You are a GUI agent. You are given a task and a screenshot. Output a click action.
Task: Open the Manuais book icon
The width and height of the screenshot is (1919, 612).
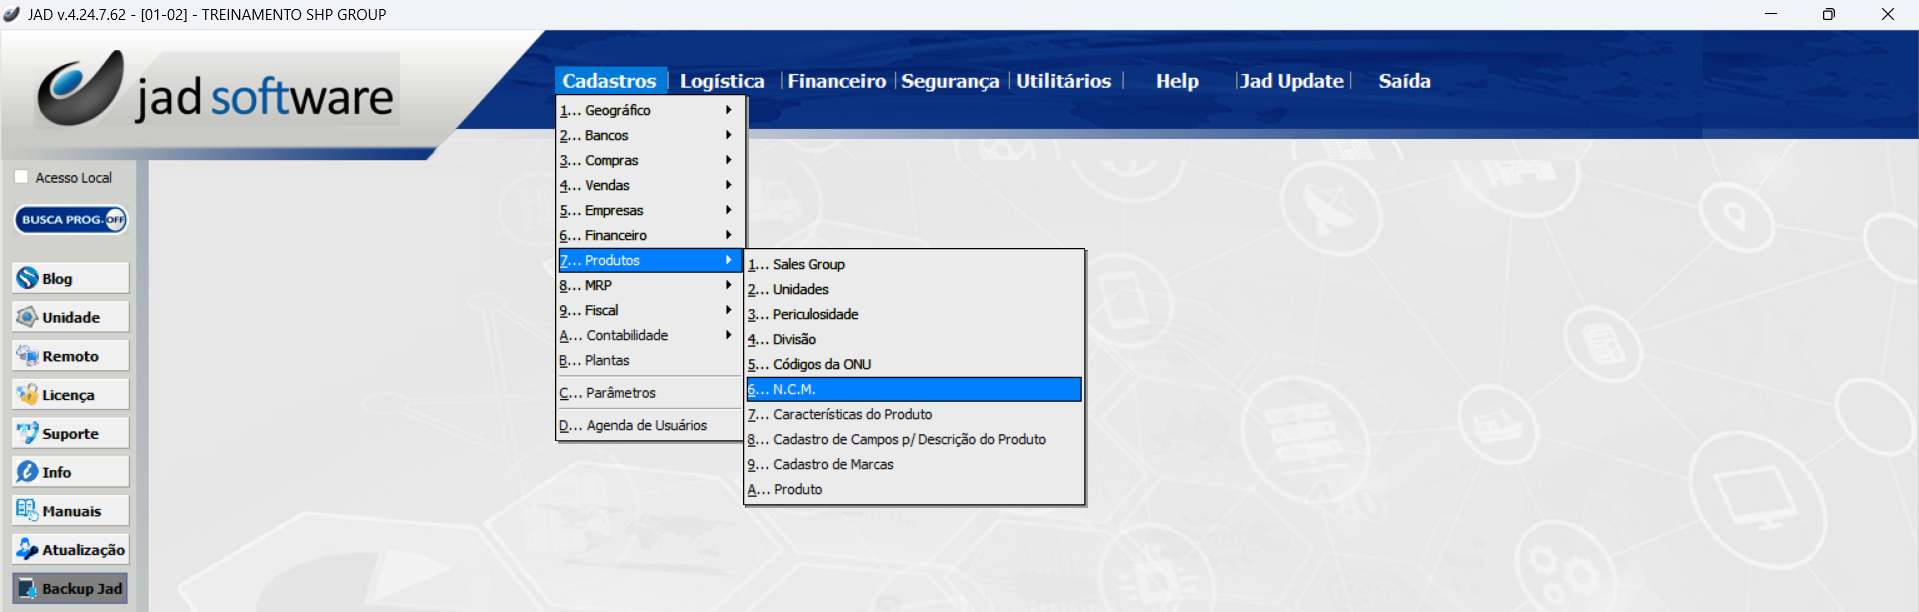[x=28, y=510]
